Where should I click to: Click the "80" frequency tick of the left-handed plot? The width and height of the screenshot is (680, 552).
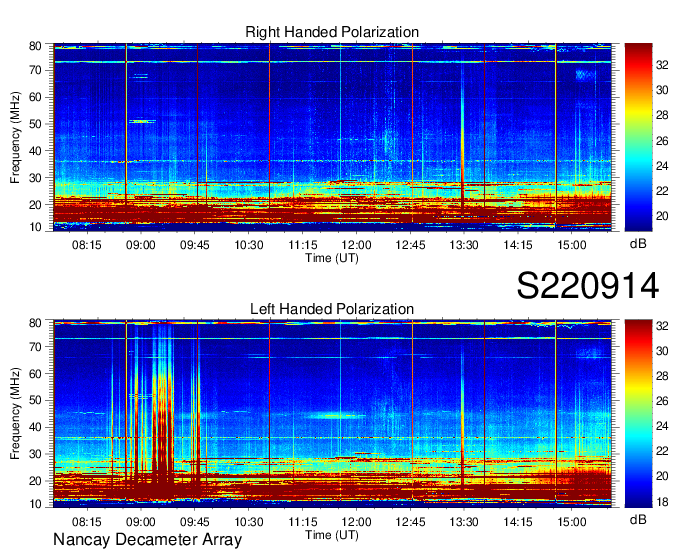35,323
